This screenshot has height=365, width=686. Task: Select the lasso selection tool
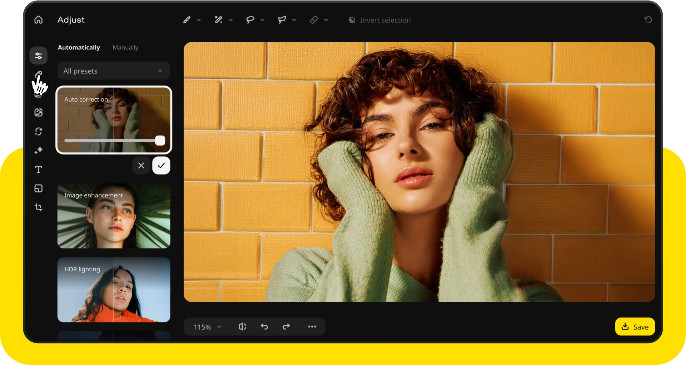[250, 20]
